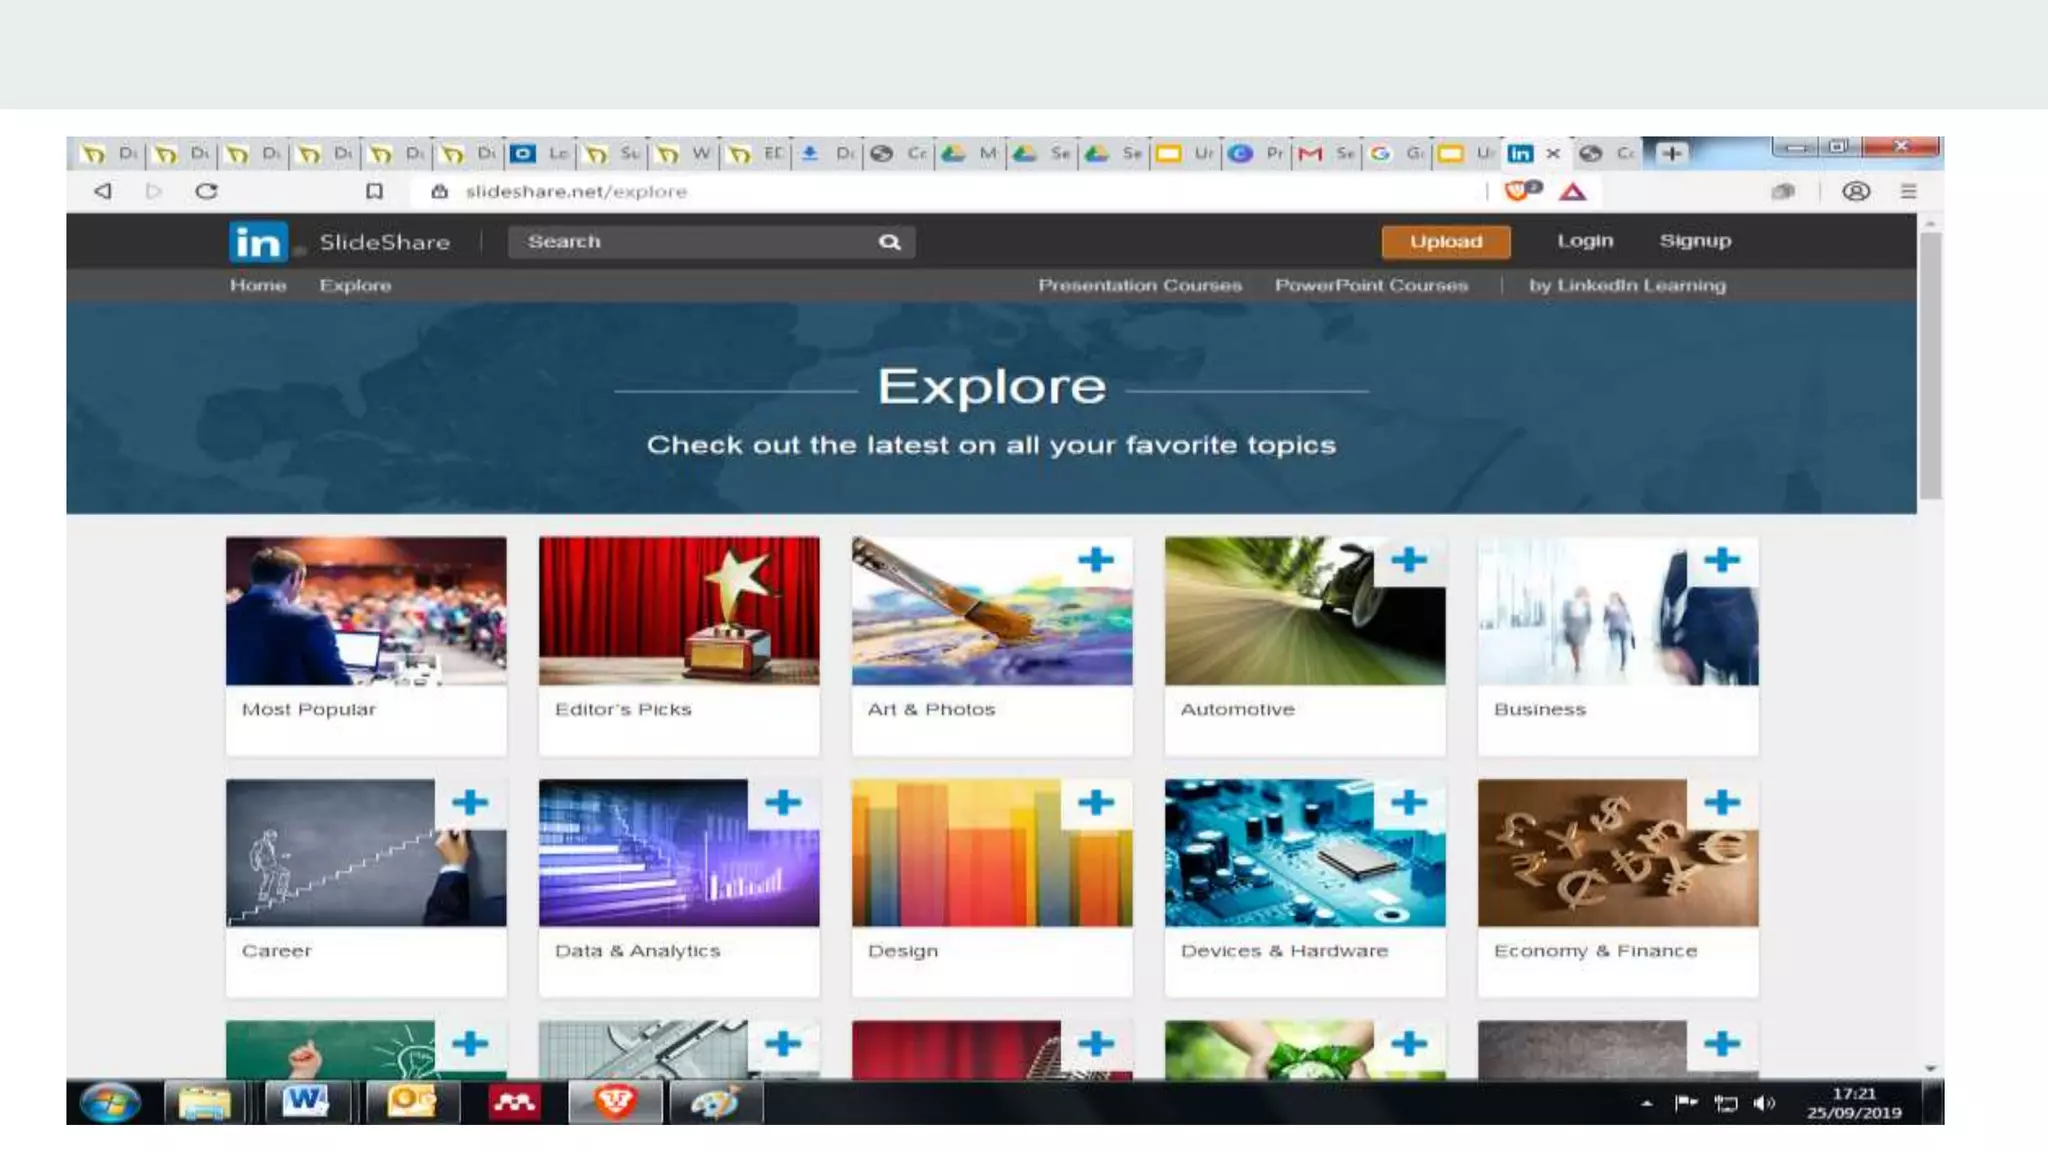Show hidden system tray icons arrow
Screen dimensions: 2048x1152
[1646, 1104]
